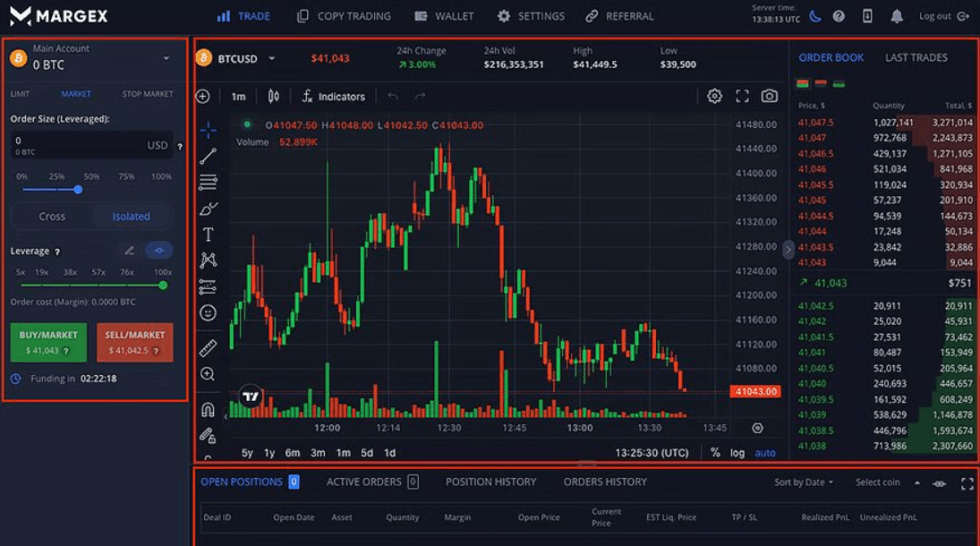Switch to dark mode moon icon
Viewport: 980px width, 546px height.
click(815, 16)
